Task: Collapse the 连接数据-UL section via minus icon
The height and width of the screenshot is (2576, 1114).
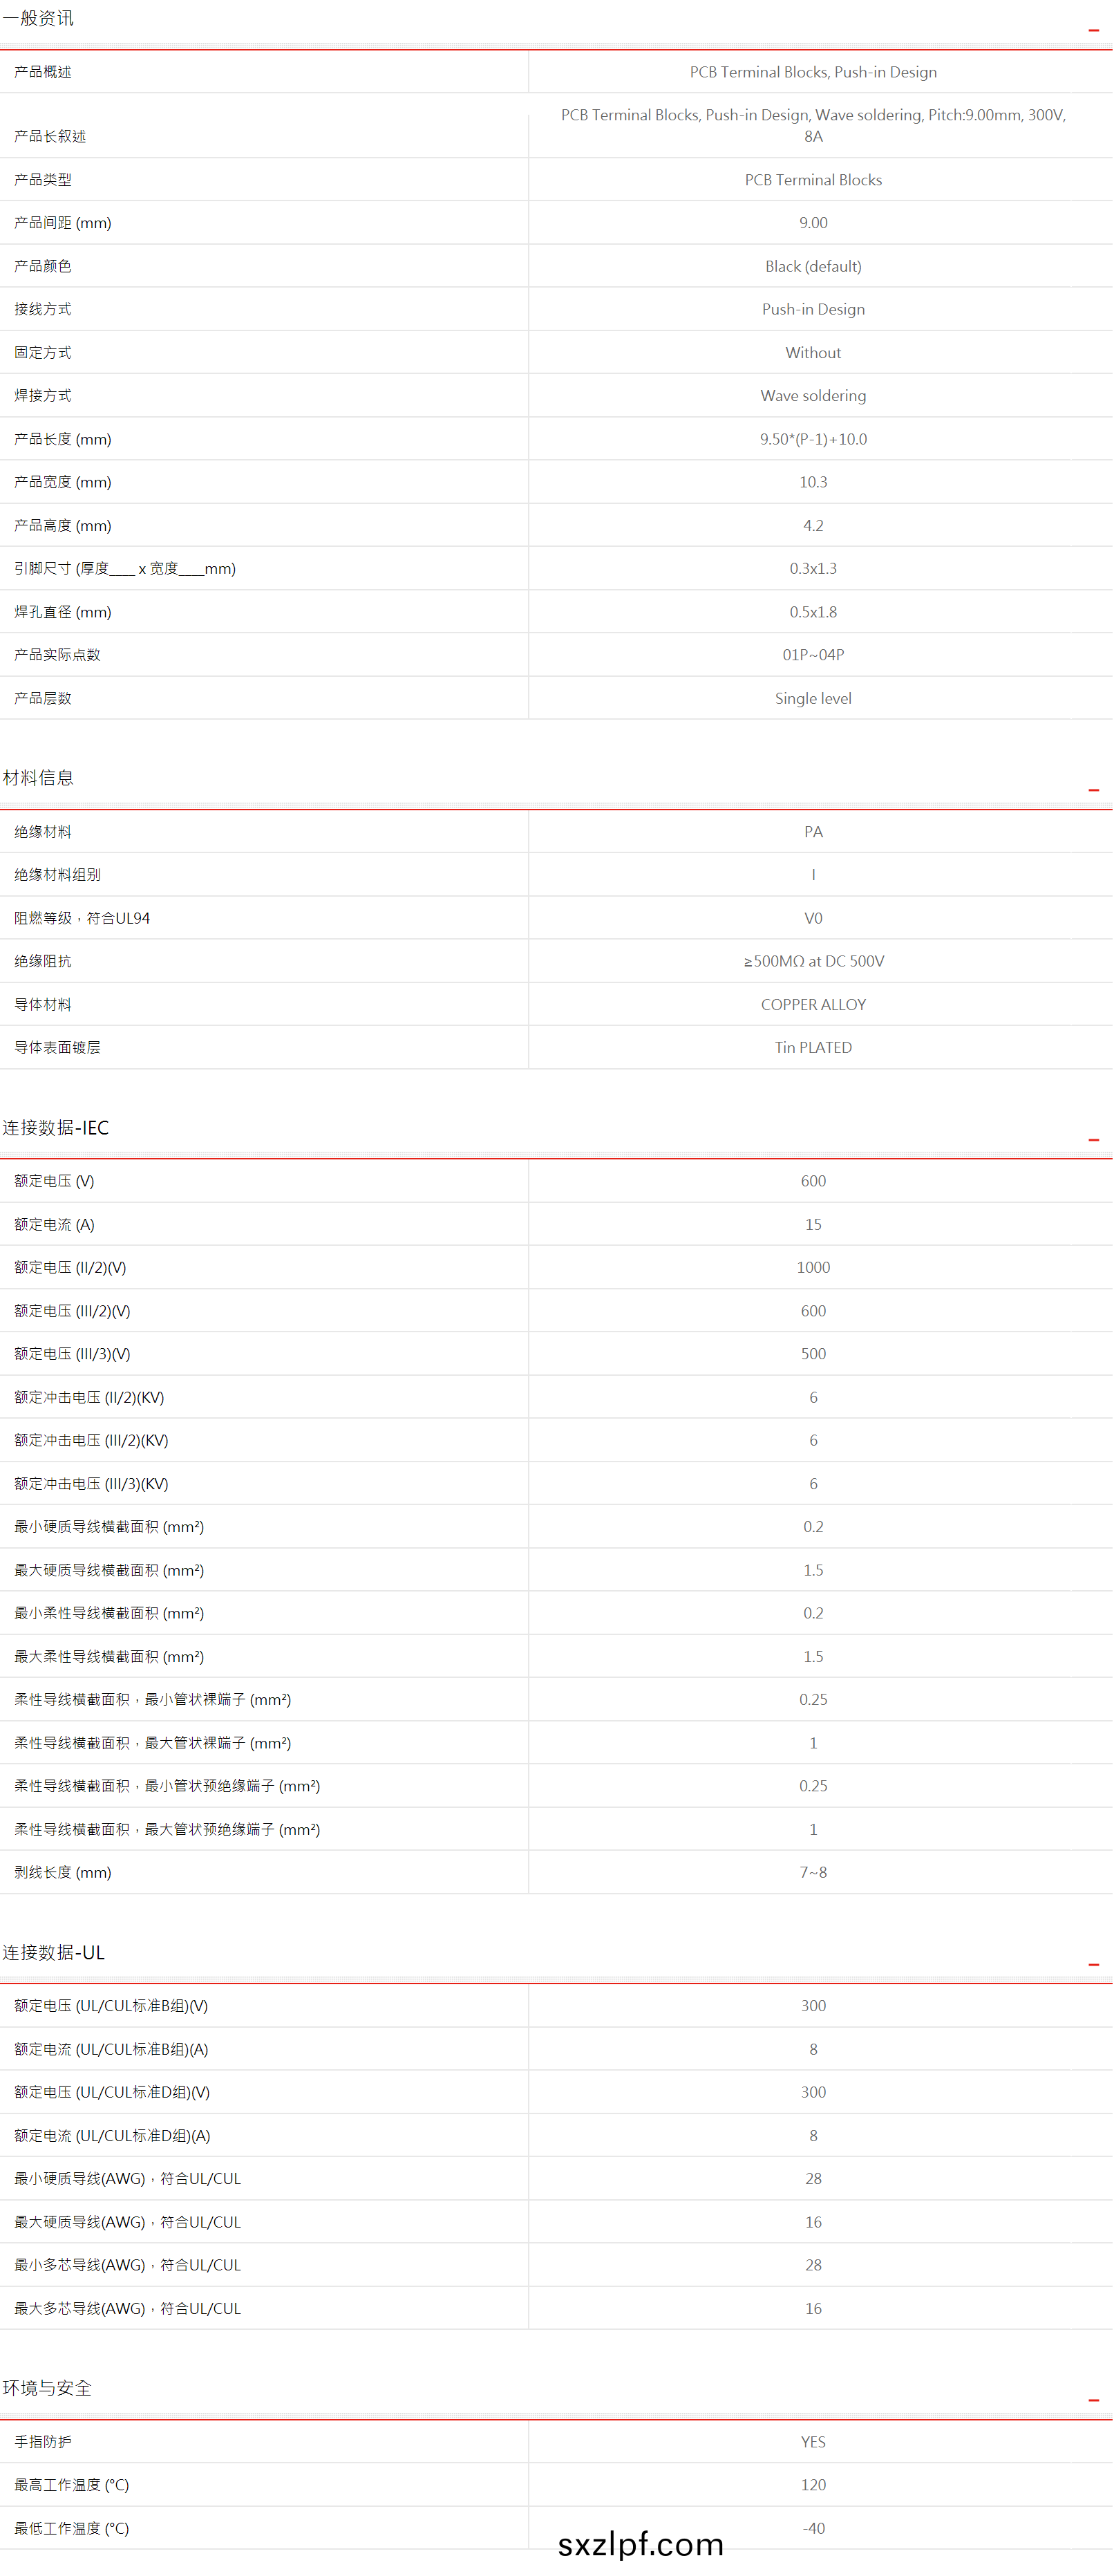Action: (1093, 1965)
